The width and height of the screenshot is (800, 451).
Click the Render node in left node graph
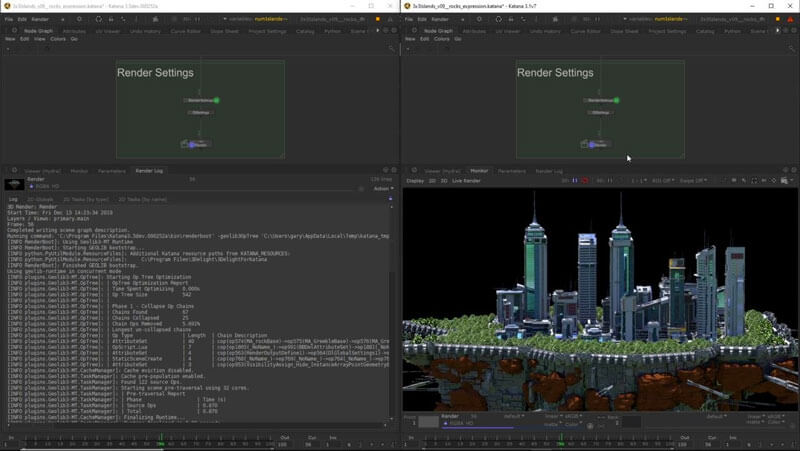click(x=197, y=144)
